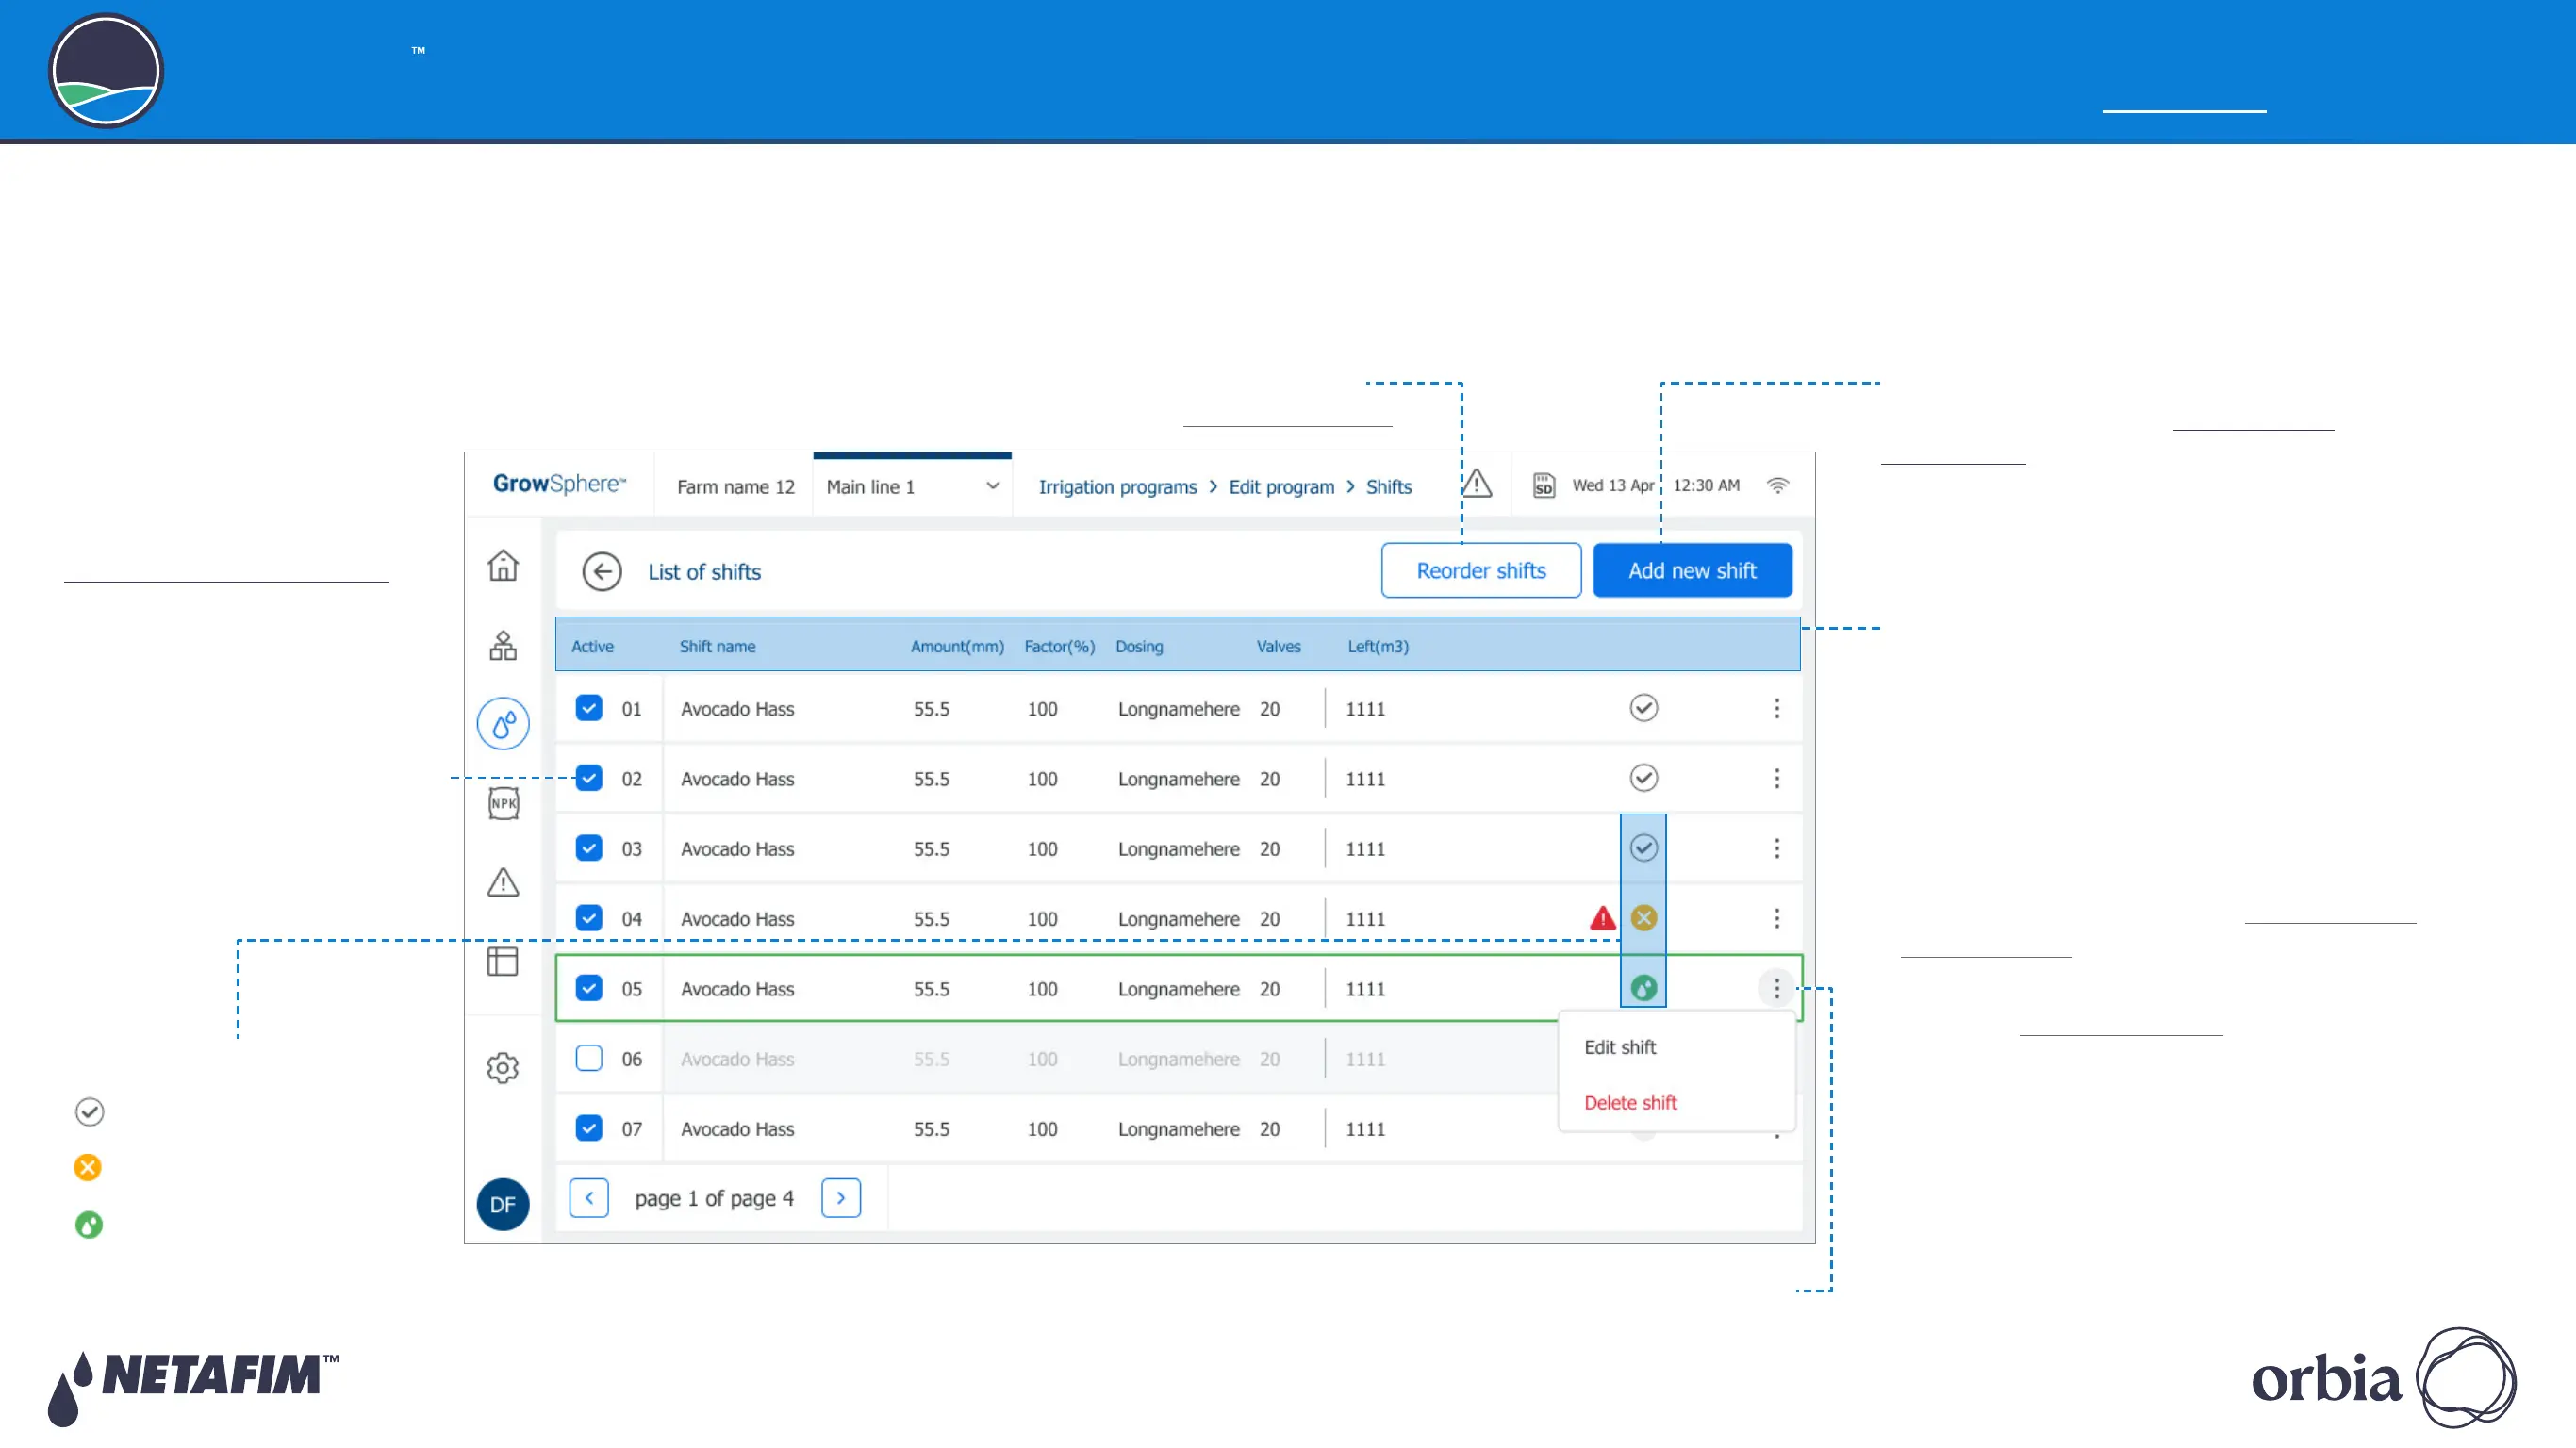Click the back arrow beside List of shifts
Image resolution: width=2576 pixels, height=1448 pixels.
click(x=602, y=572)
